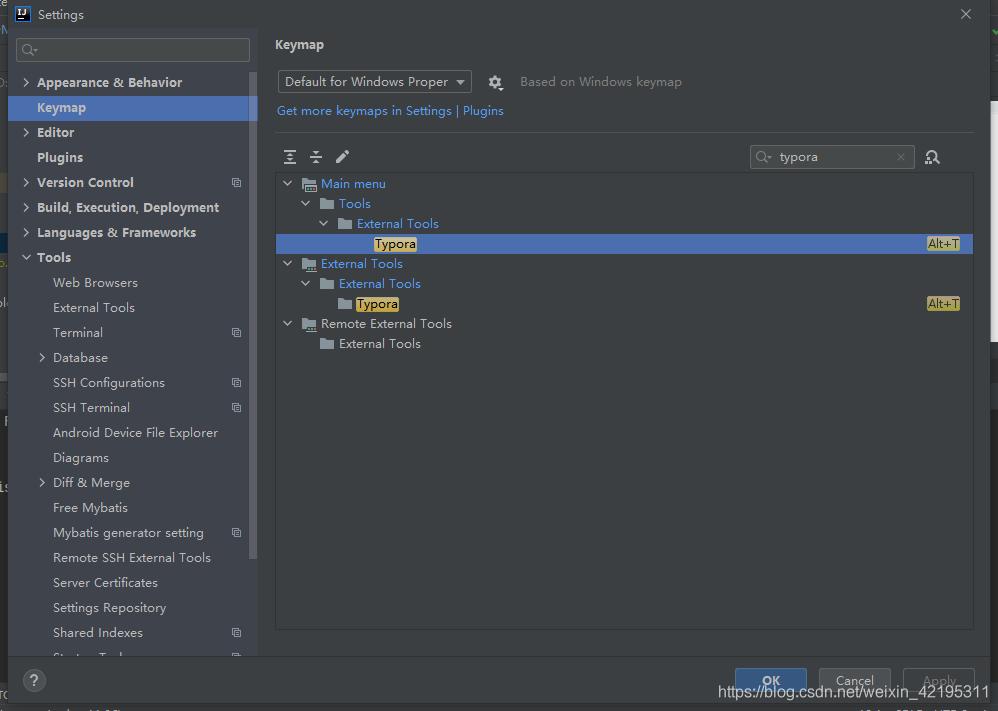Click Find Actions by Shortcut icon
998x711 pixels.
[x=932, y=157]
